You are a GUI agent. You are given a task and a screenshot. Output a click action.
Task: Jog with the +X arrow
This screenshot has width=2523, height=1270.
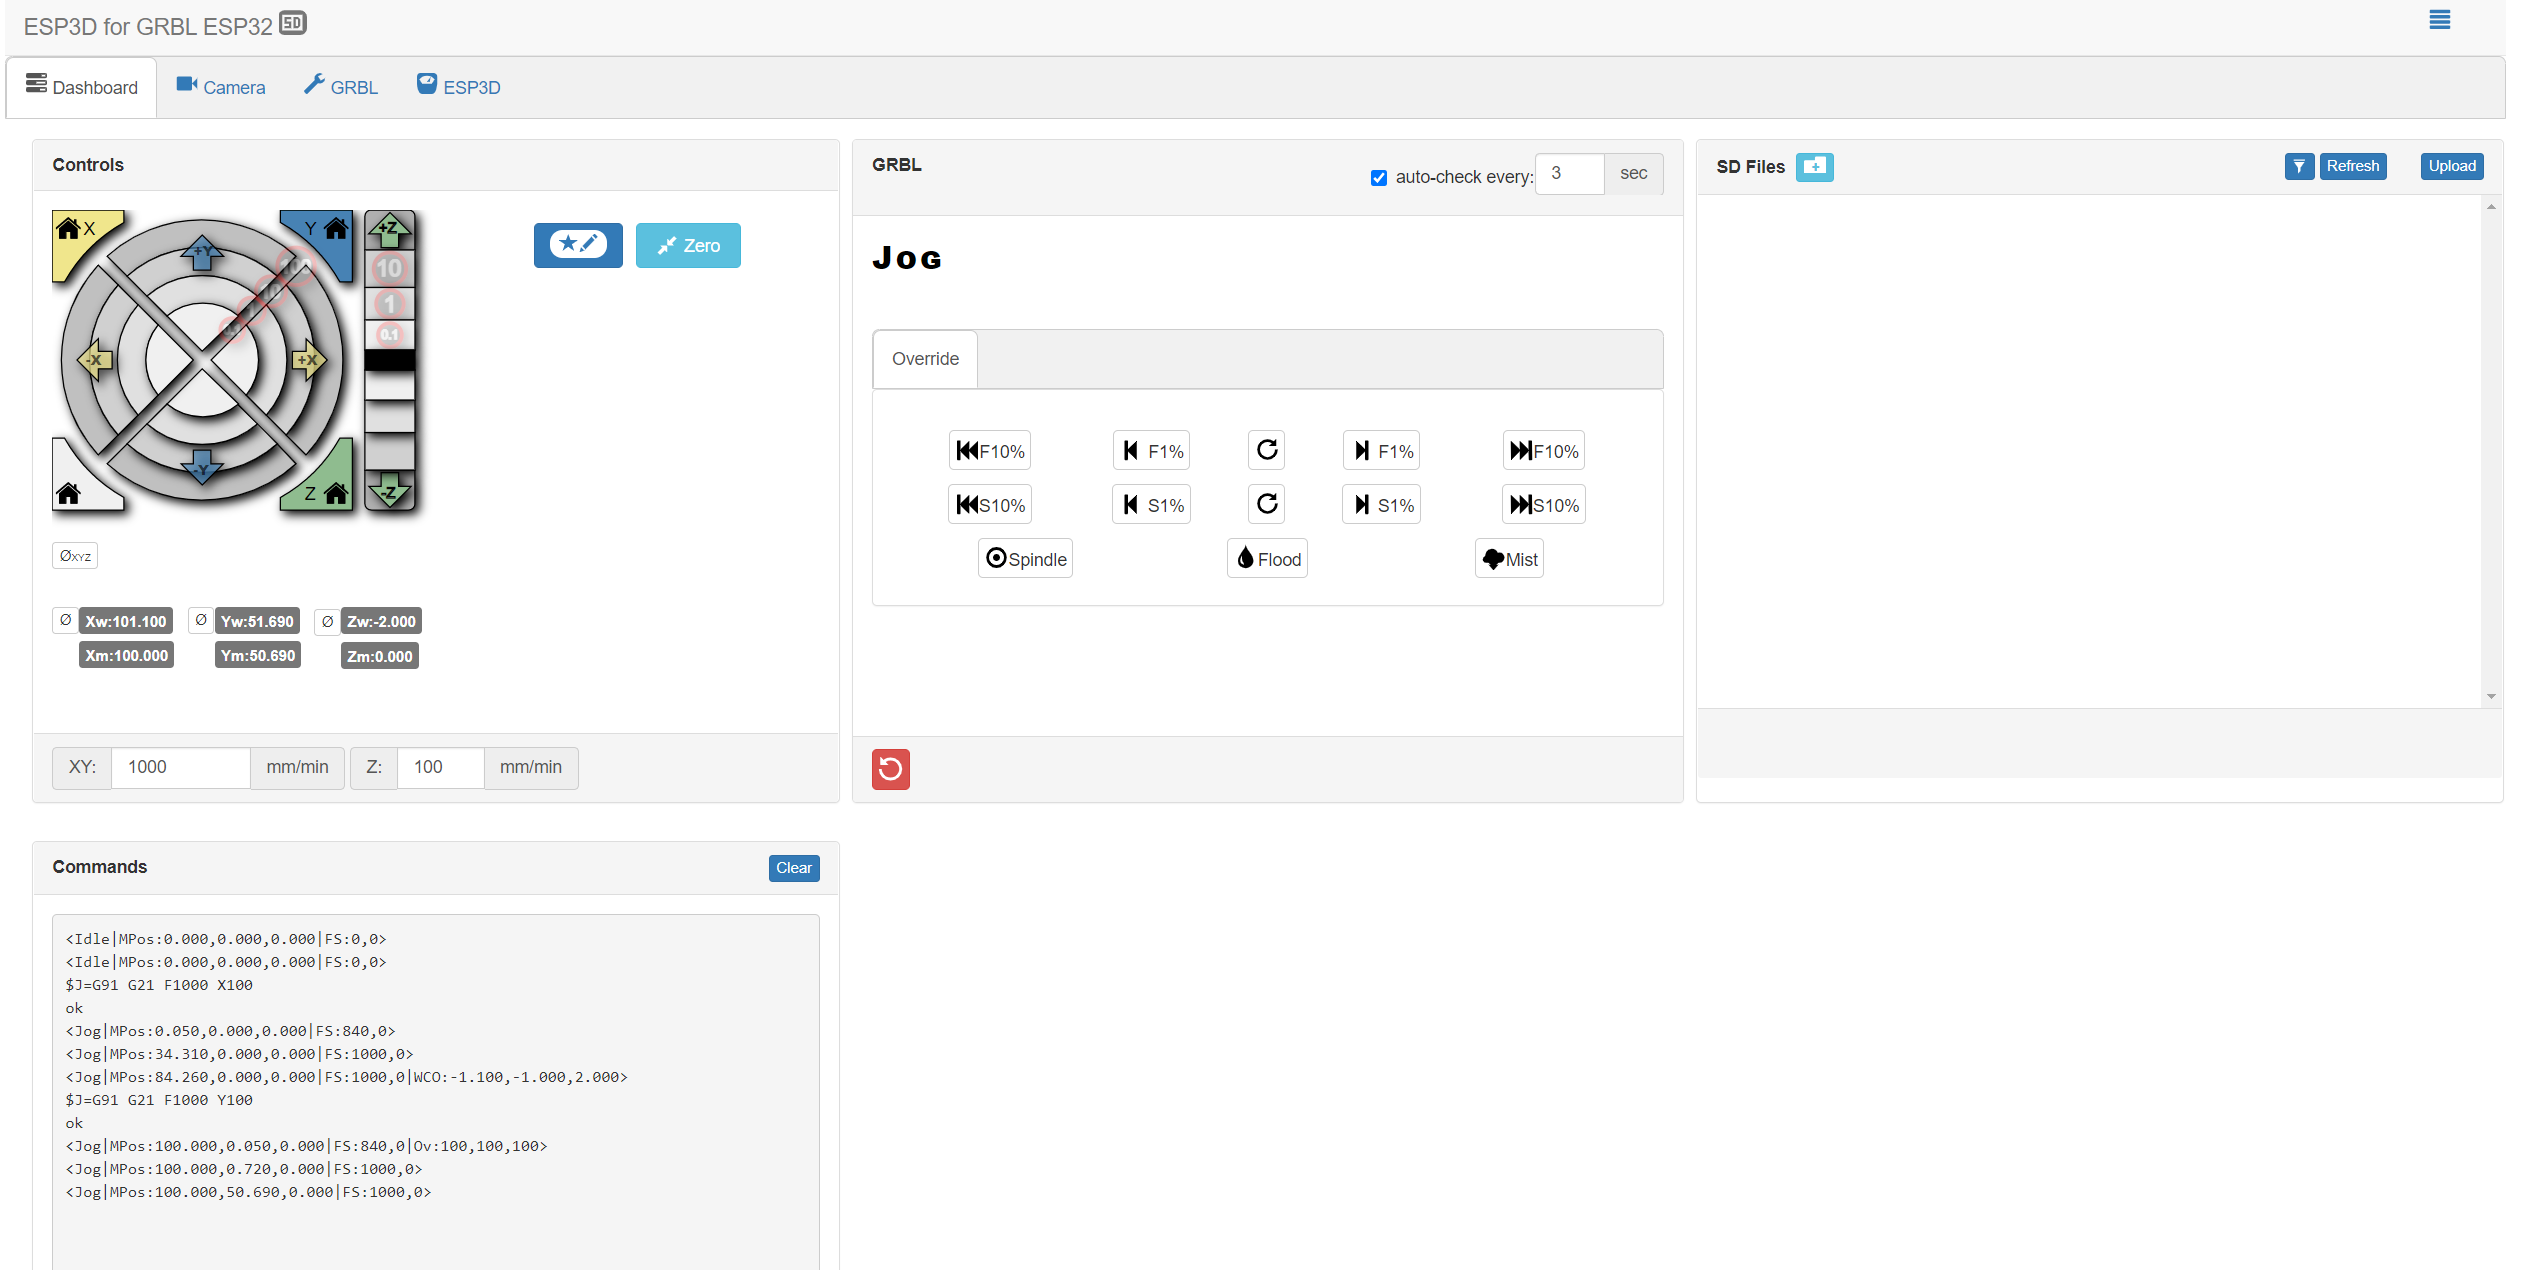(309, 360)
